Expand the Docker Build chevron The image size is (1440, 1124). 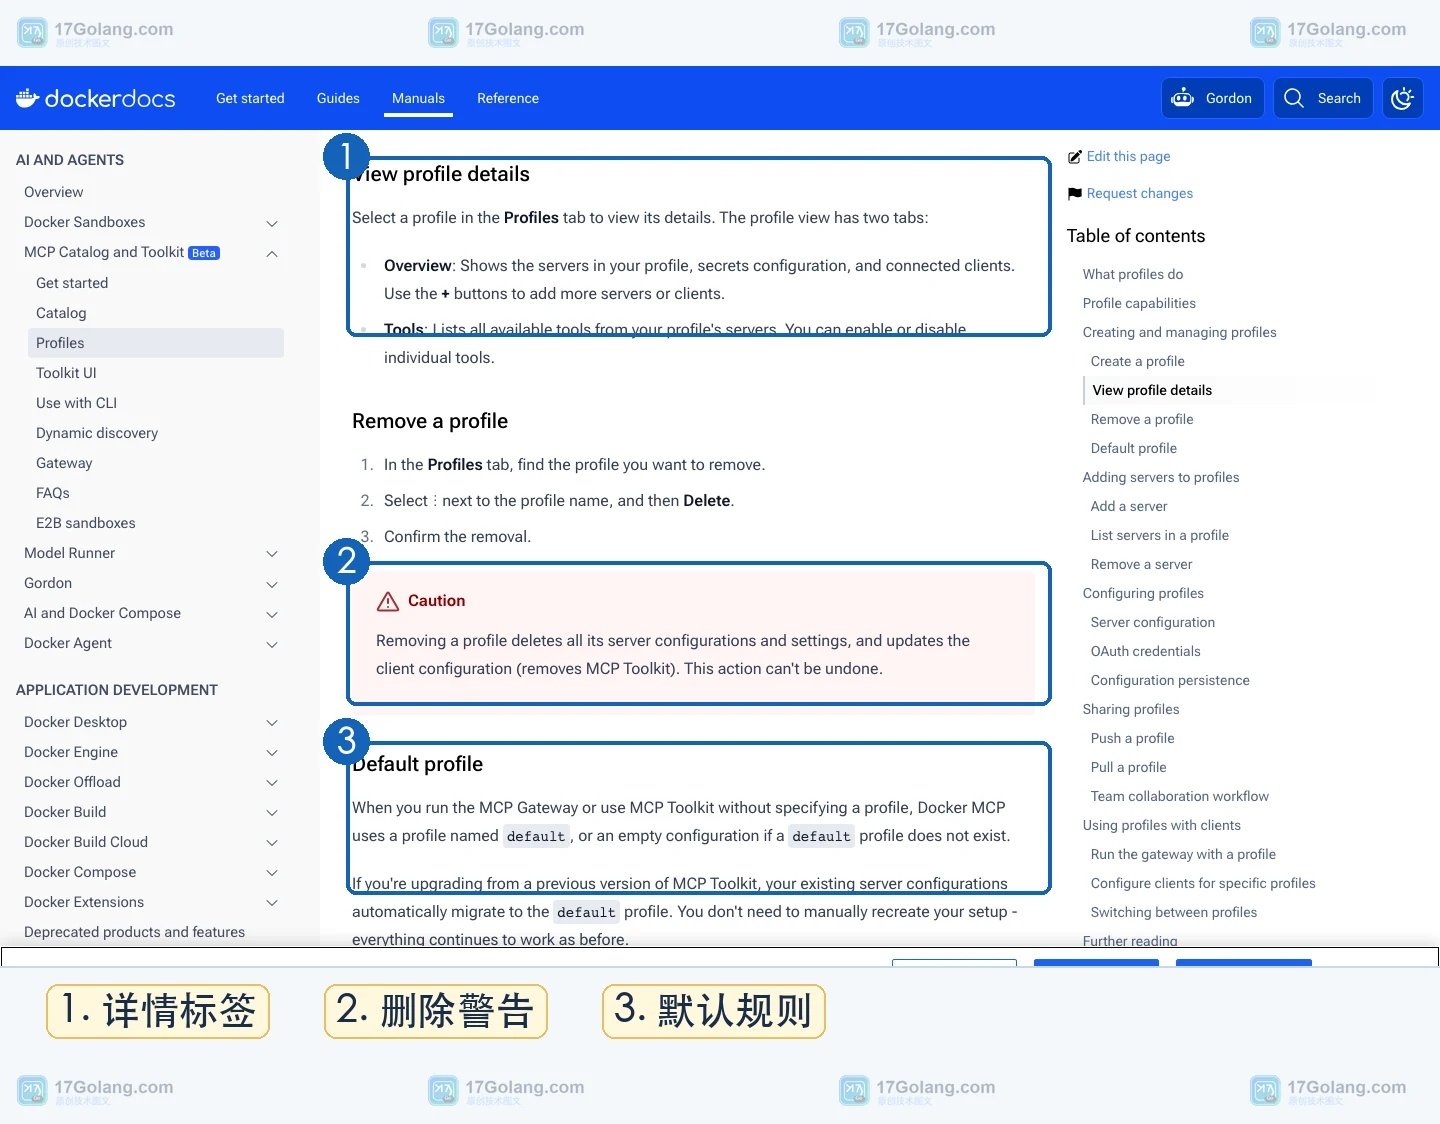(x=272, y=813)
